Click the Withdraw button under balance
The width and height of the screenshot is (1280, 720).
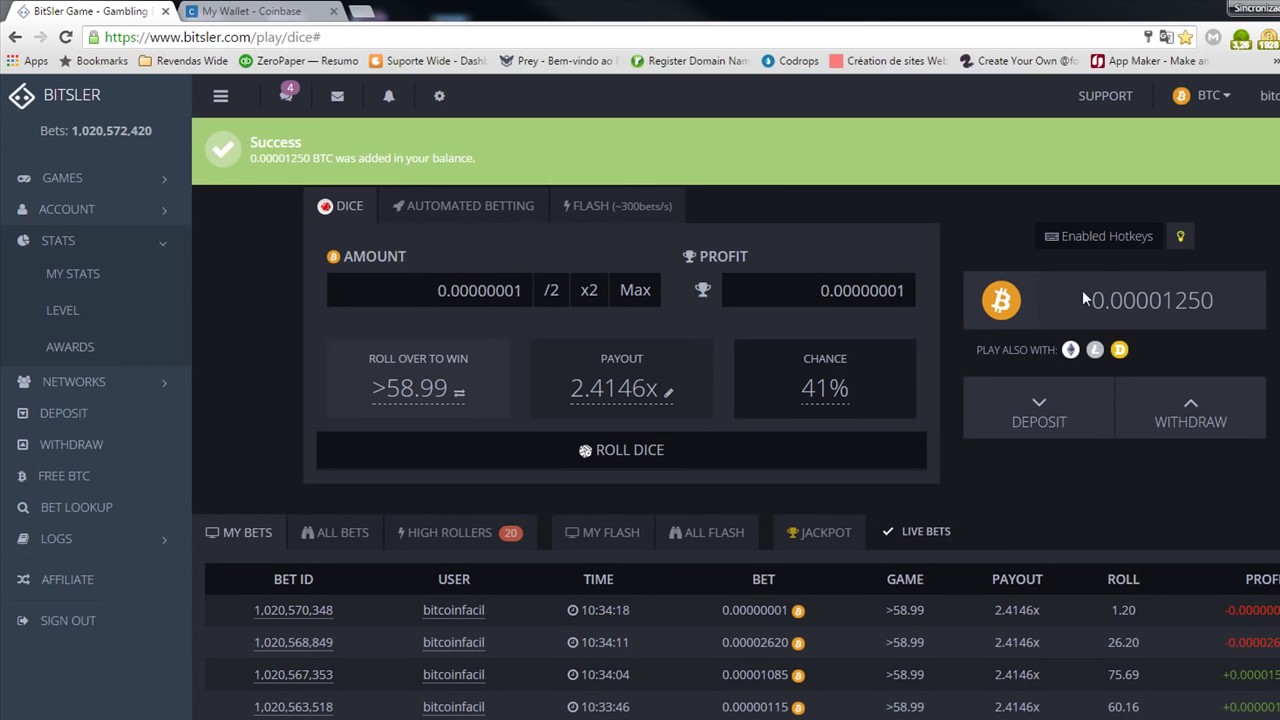[1190, 409]
